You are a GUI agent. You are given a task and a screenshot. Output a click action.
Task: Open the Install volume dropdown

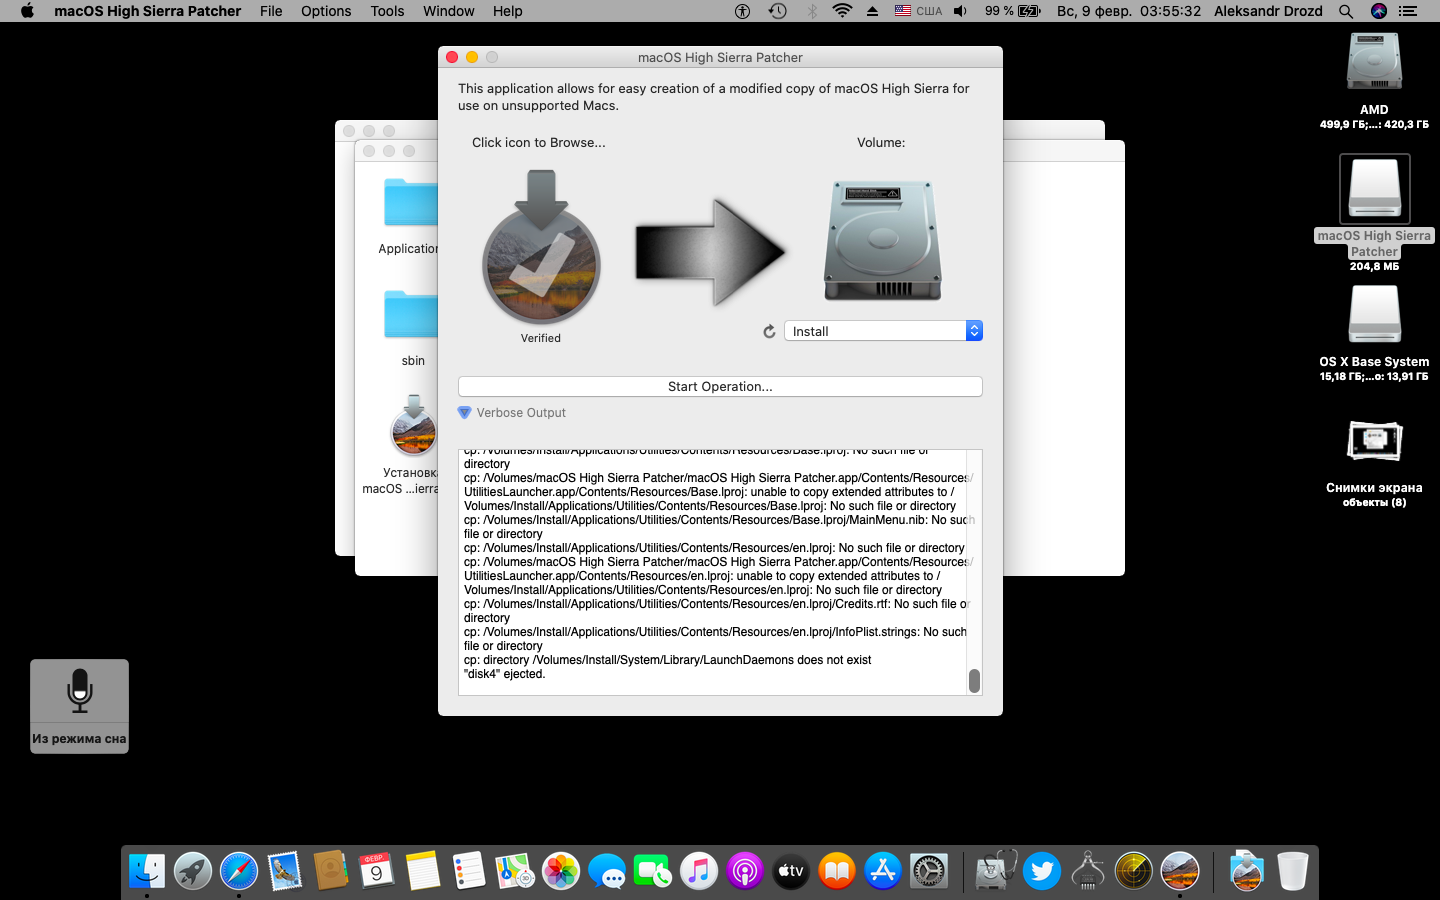[883, 331]
